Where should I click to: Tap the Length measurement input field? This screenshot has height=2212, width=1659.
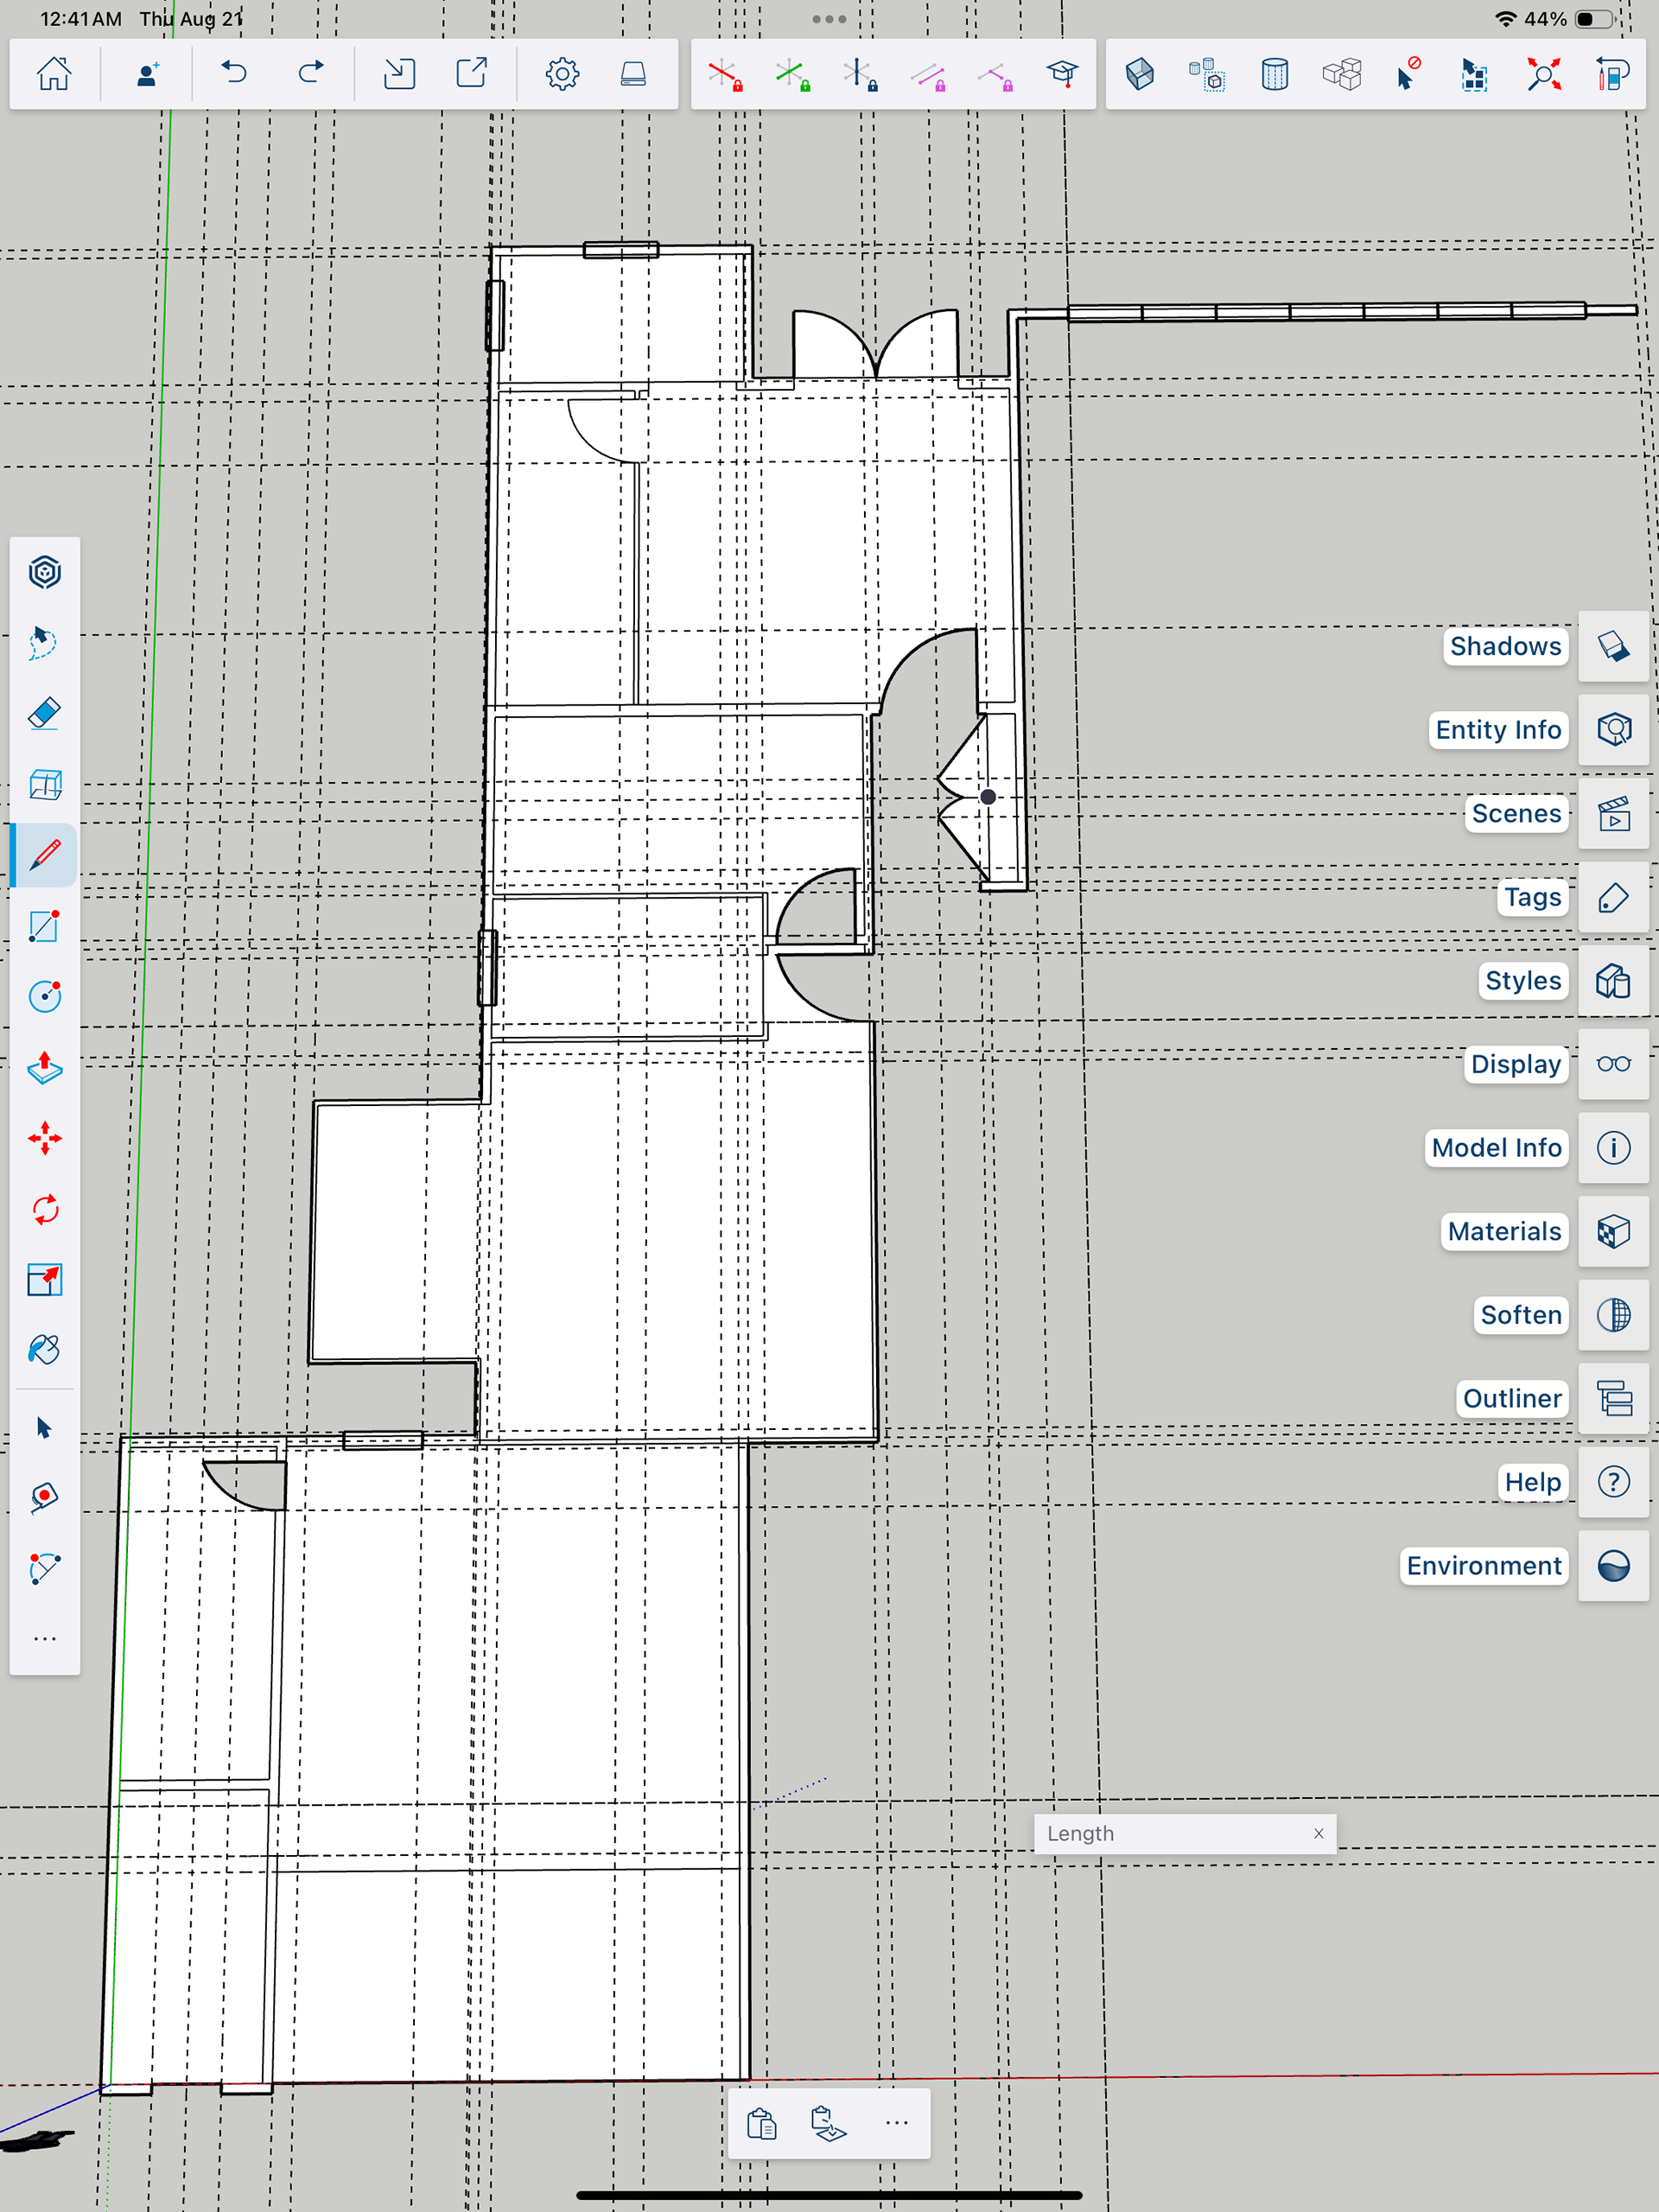[1170, 1833]
